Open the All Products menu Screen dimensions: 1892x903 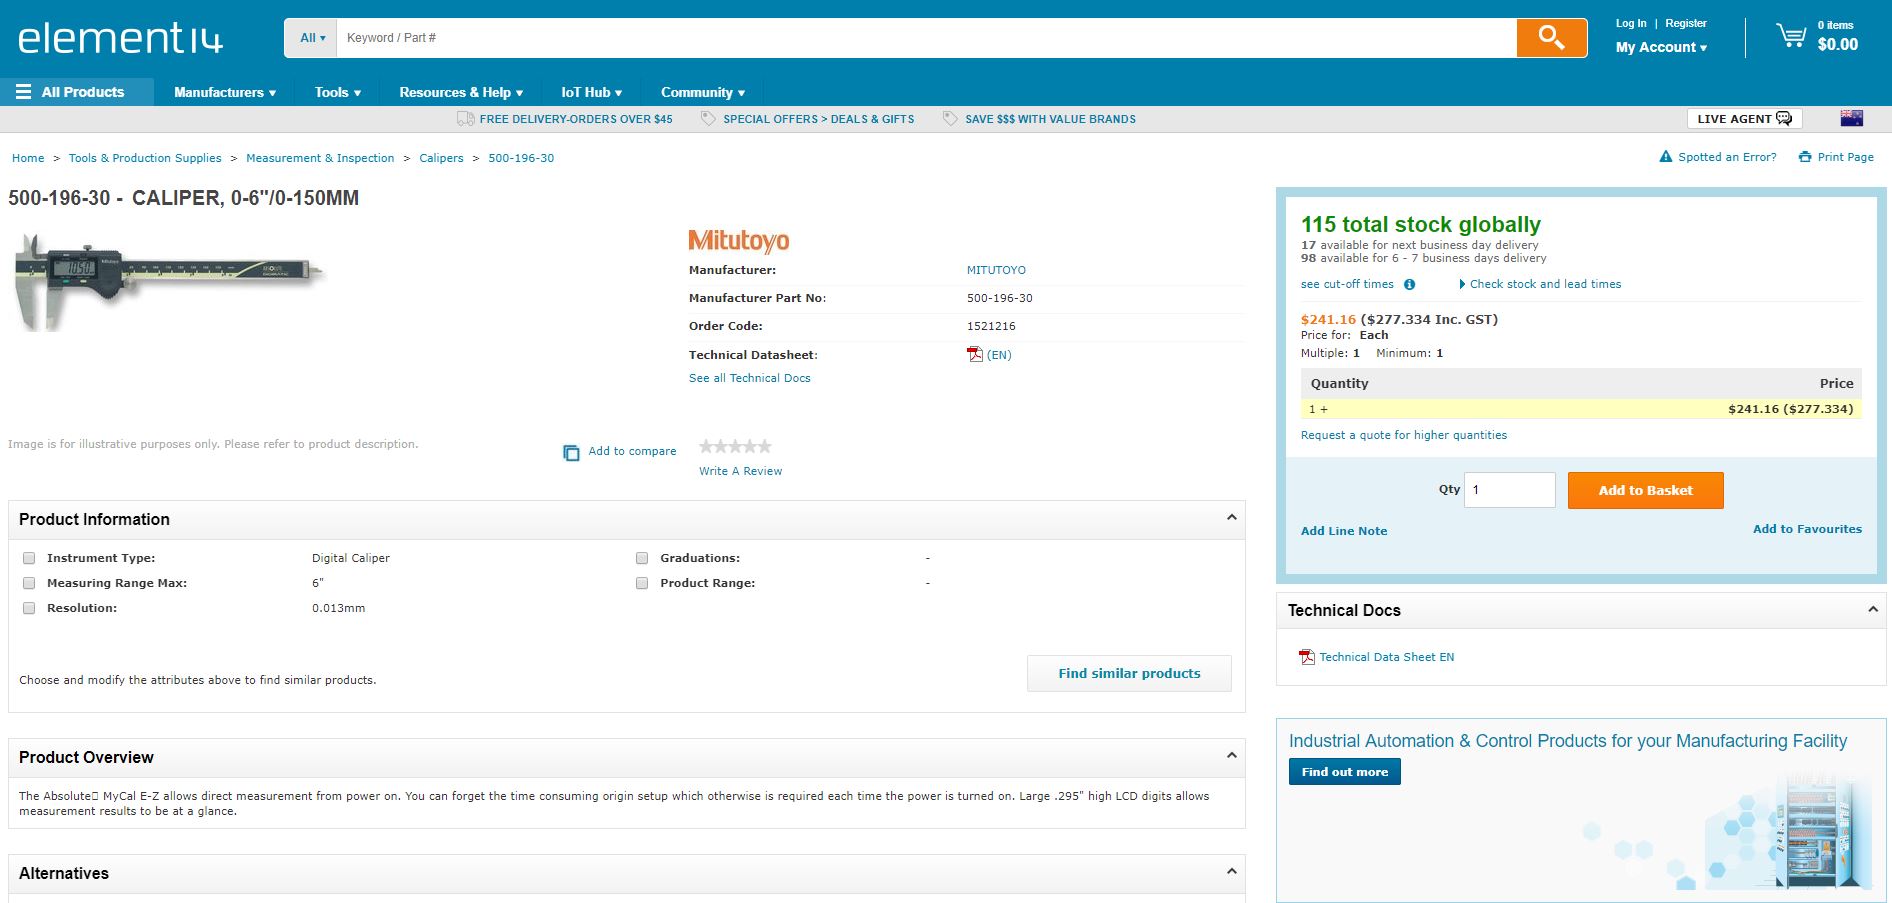tap(71, 92)
